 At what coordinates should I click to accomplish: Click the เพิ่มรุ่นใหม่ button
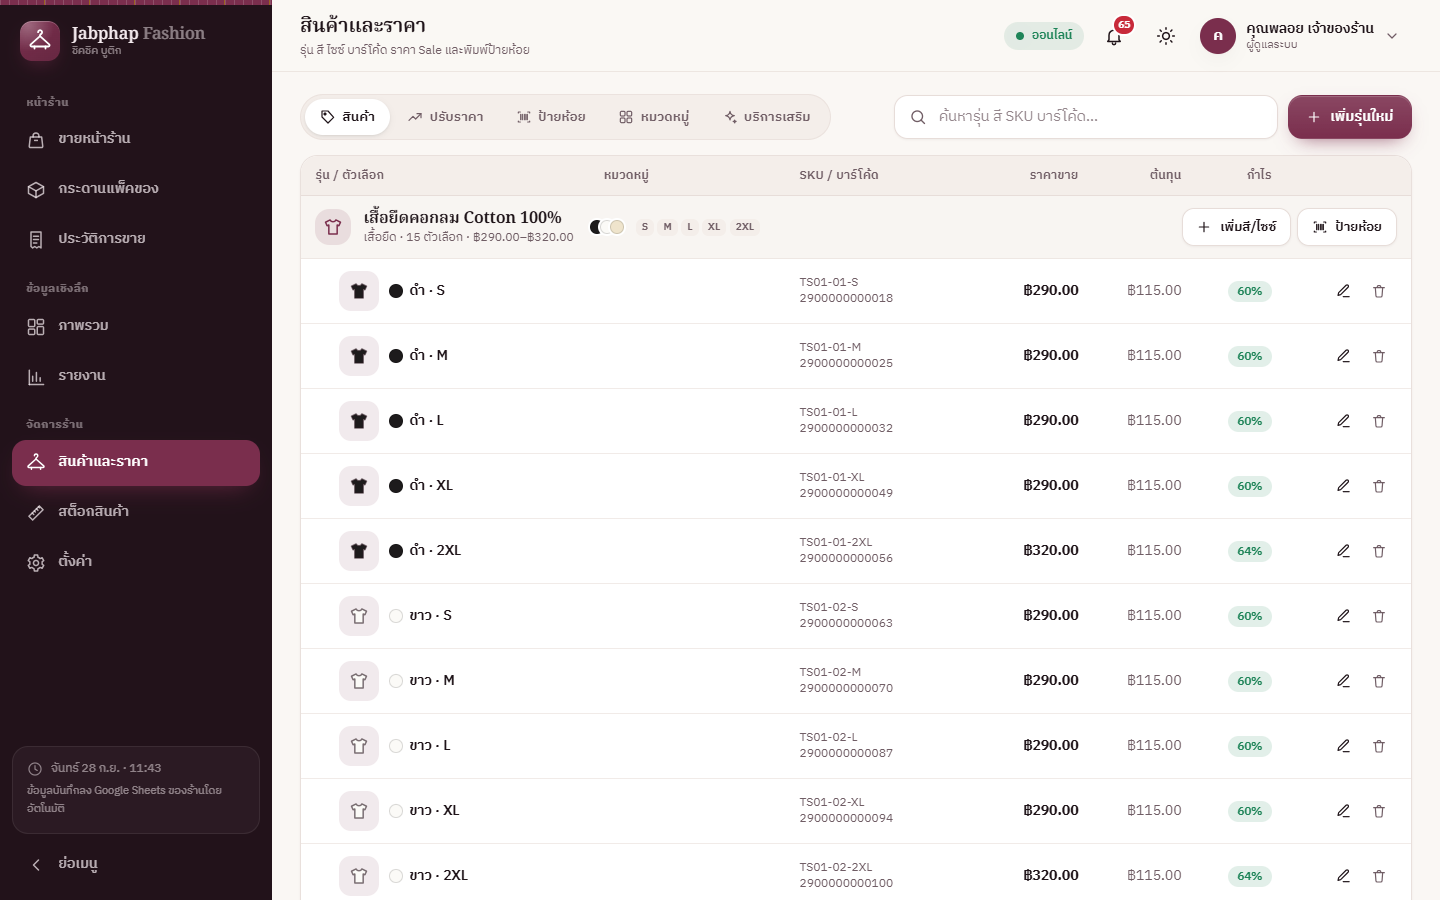point(1350,117)
